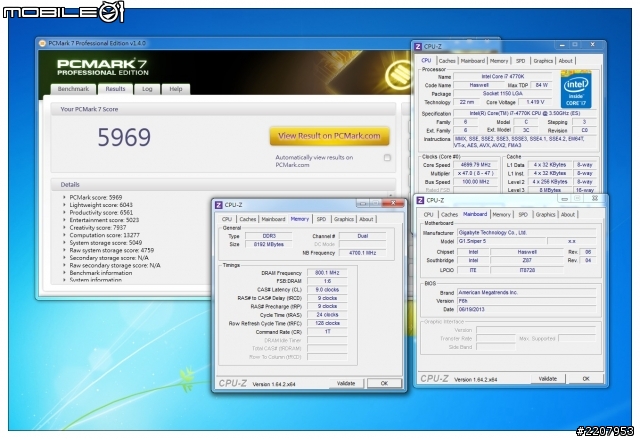This screenshot has height=439, width=640.
Task: Open Graphics tab in top CPU-Z window
Action: 543,61
